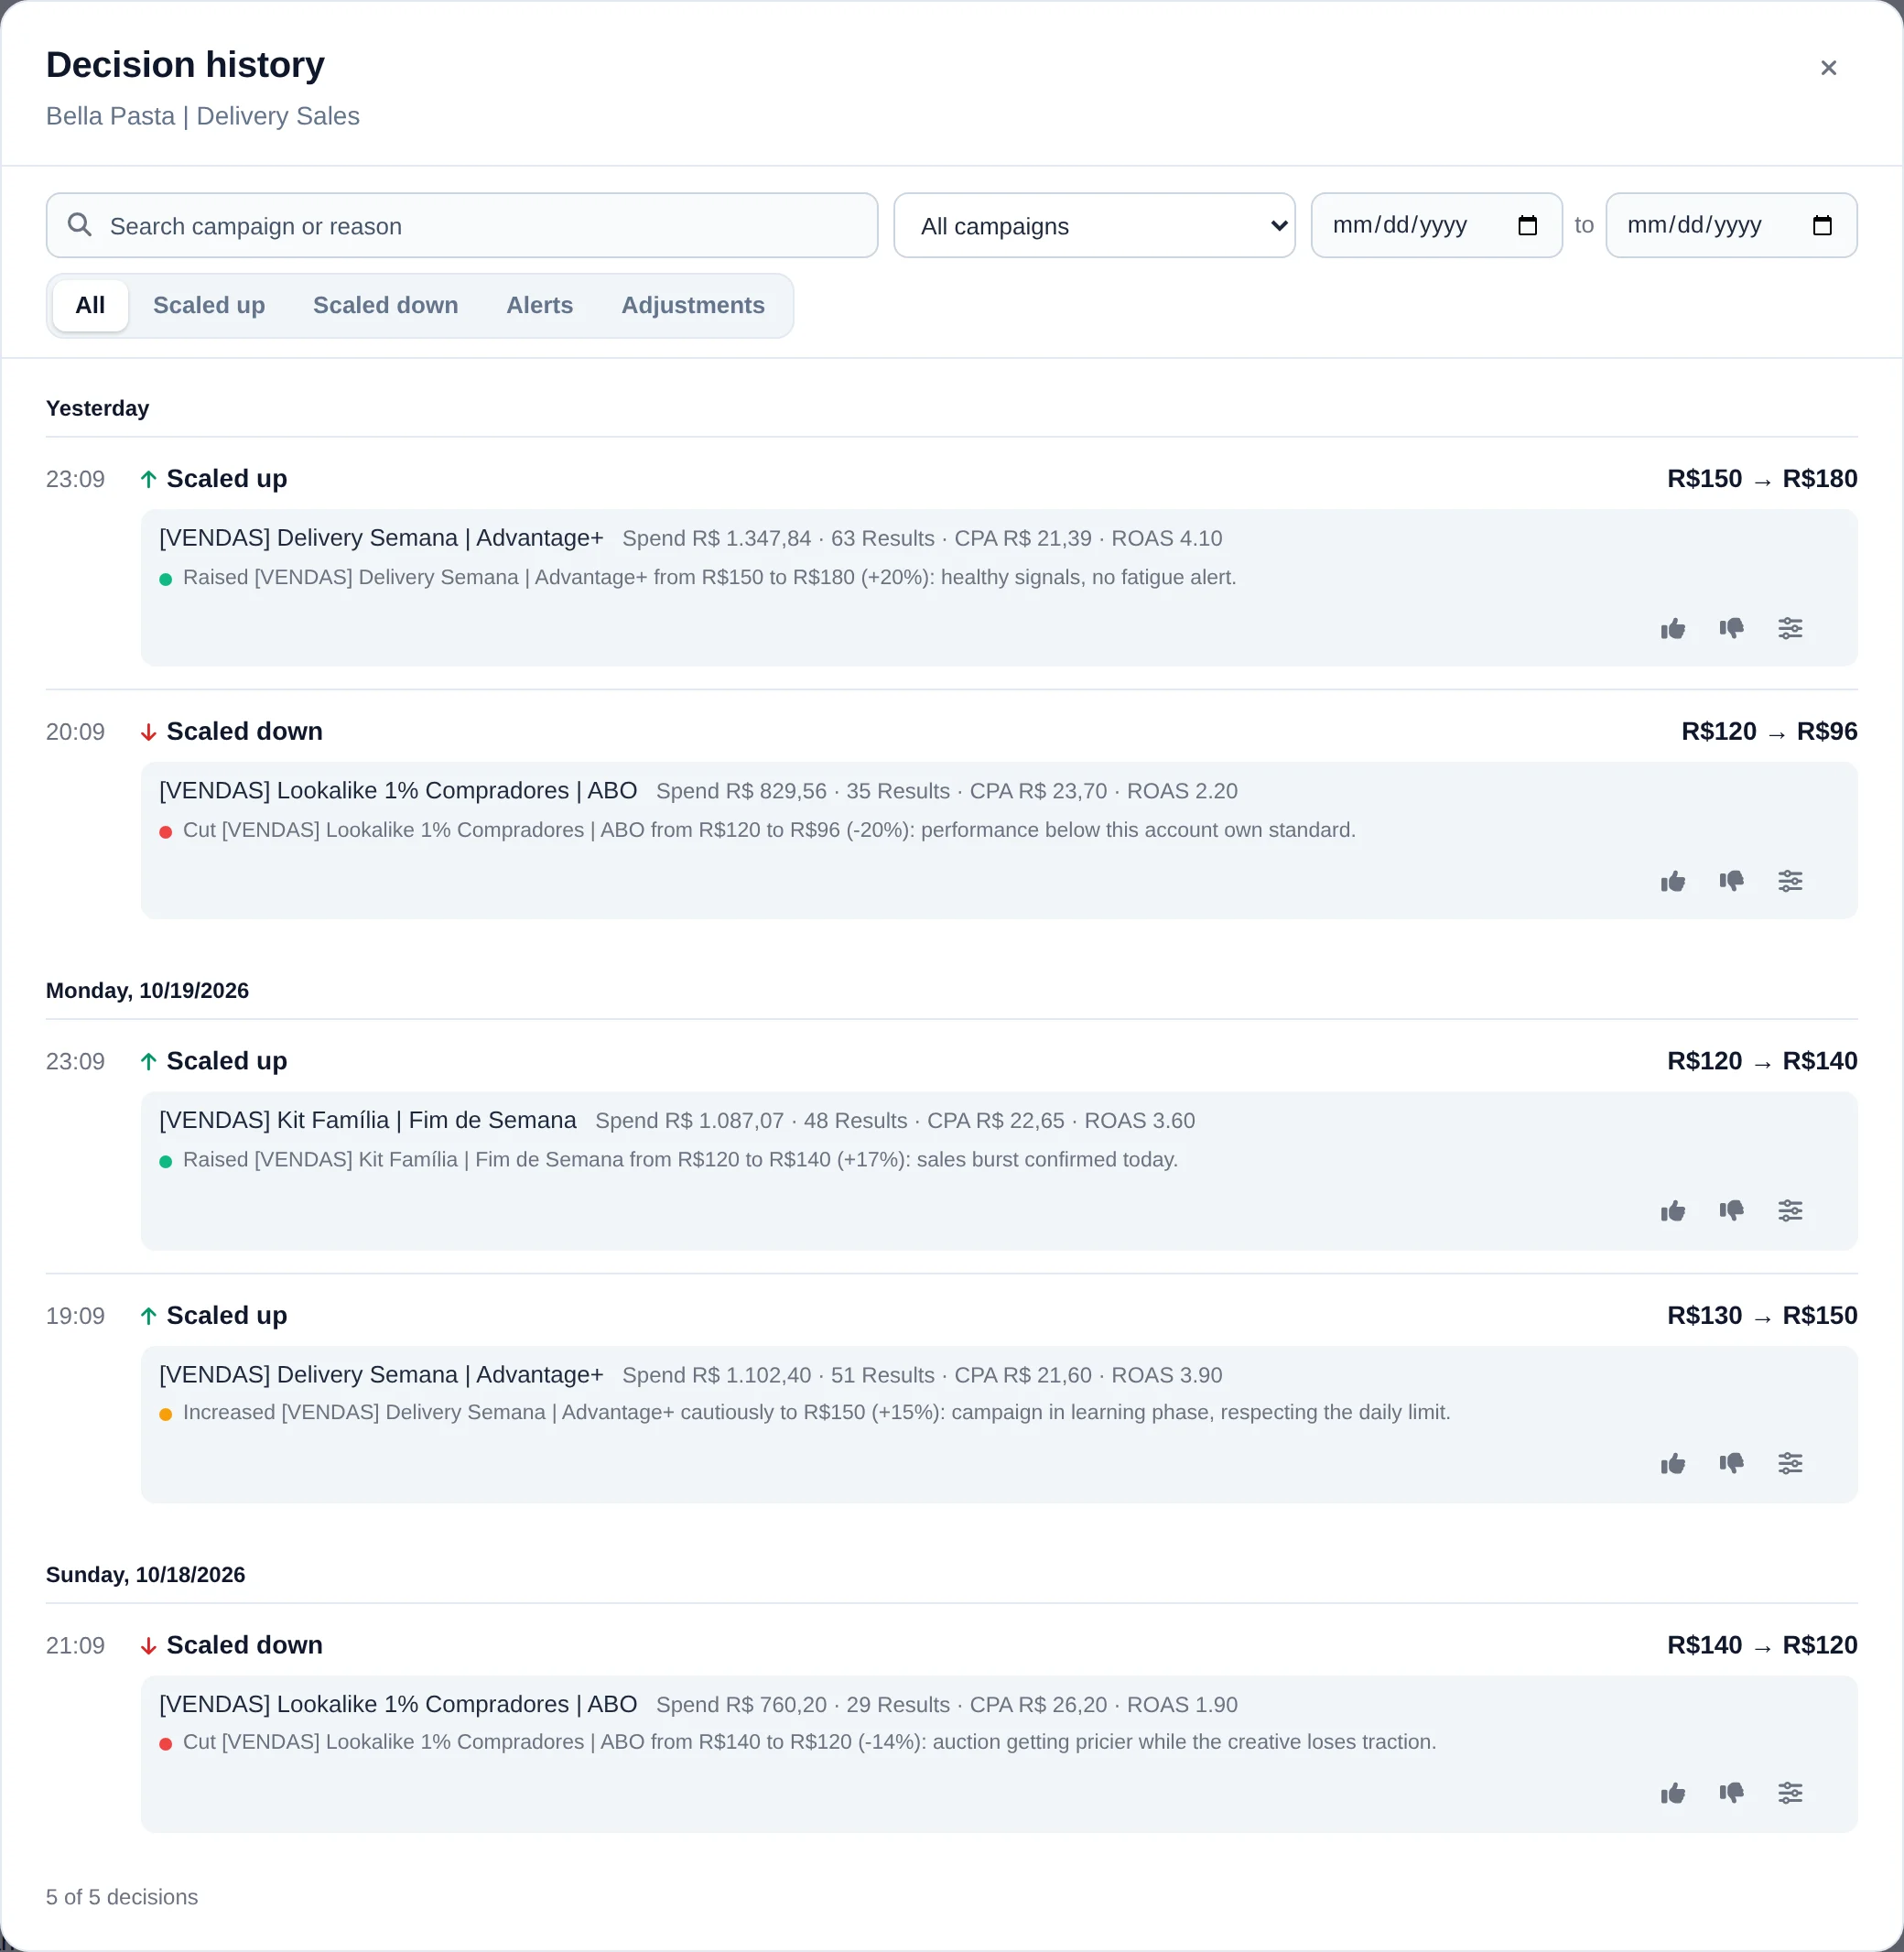The image size is (1904, 1952).
Task: Open adjust sliders for R$130 to R$150 decision
Action: point(1790,1464)
